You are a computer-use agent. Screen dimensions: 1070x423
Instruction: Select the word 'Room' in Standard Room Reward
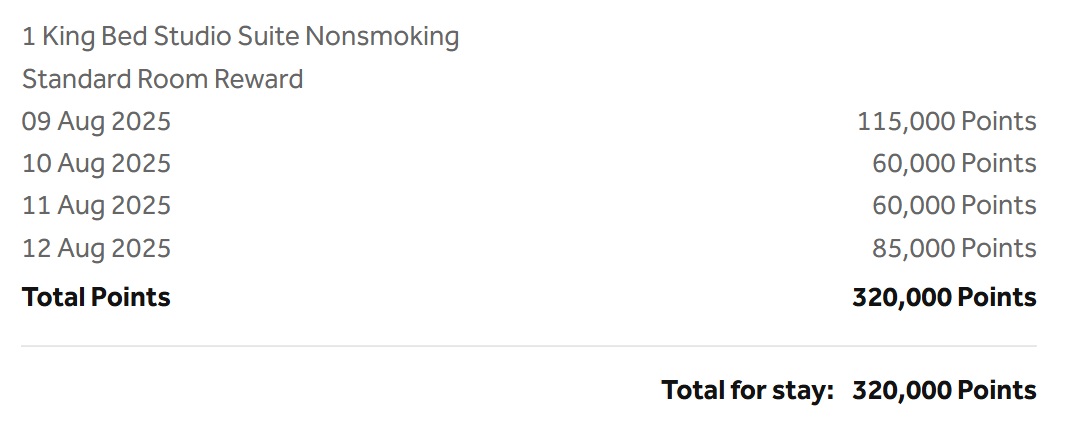coord(173,79)
